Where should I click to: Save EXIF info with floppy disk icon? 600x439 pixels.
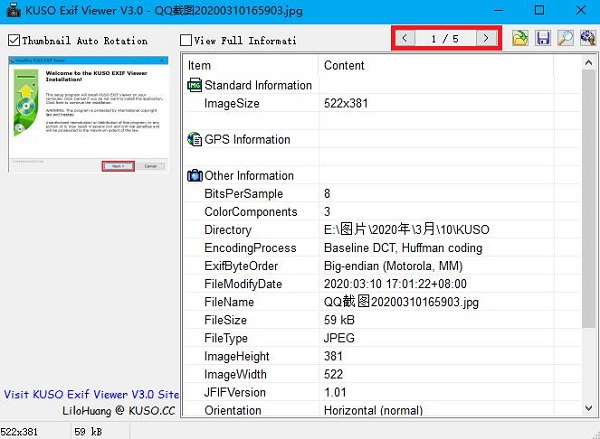543,38
